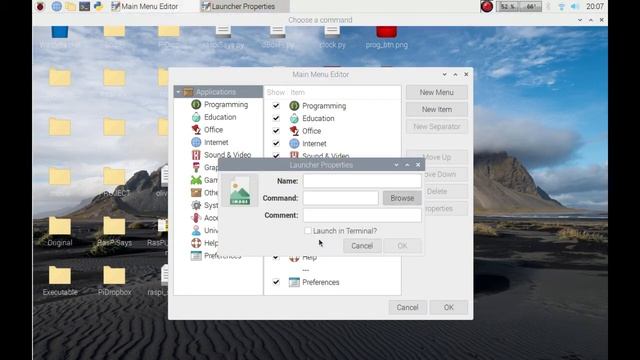Screen dimensions: 640x360
Task: Click New Menu in Main Menu Editor
Action: click(437, 92)
